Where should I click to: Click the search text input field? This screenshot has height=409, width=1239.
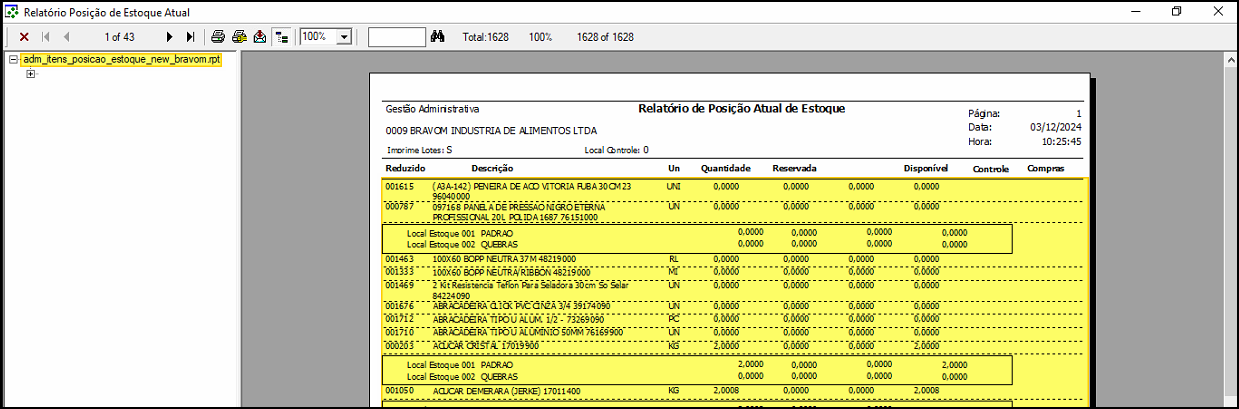[x=397, y=37]
